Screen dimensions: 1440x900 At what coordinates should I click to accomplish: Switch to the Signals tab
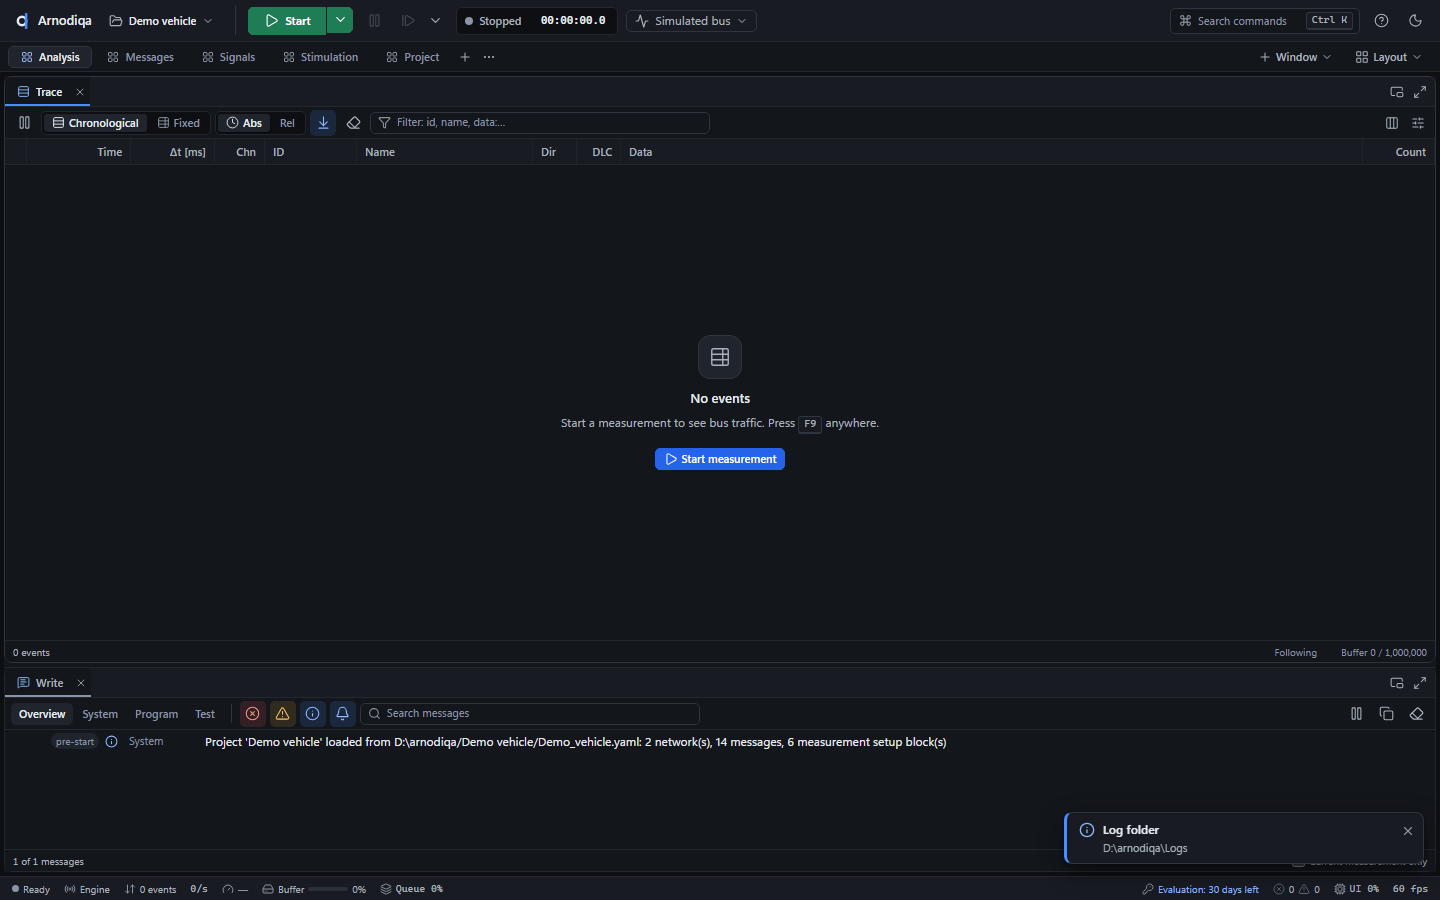coord(229,57)
